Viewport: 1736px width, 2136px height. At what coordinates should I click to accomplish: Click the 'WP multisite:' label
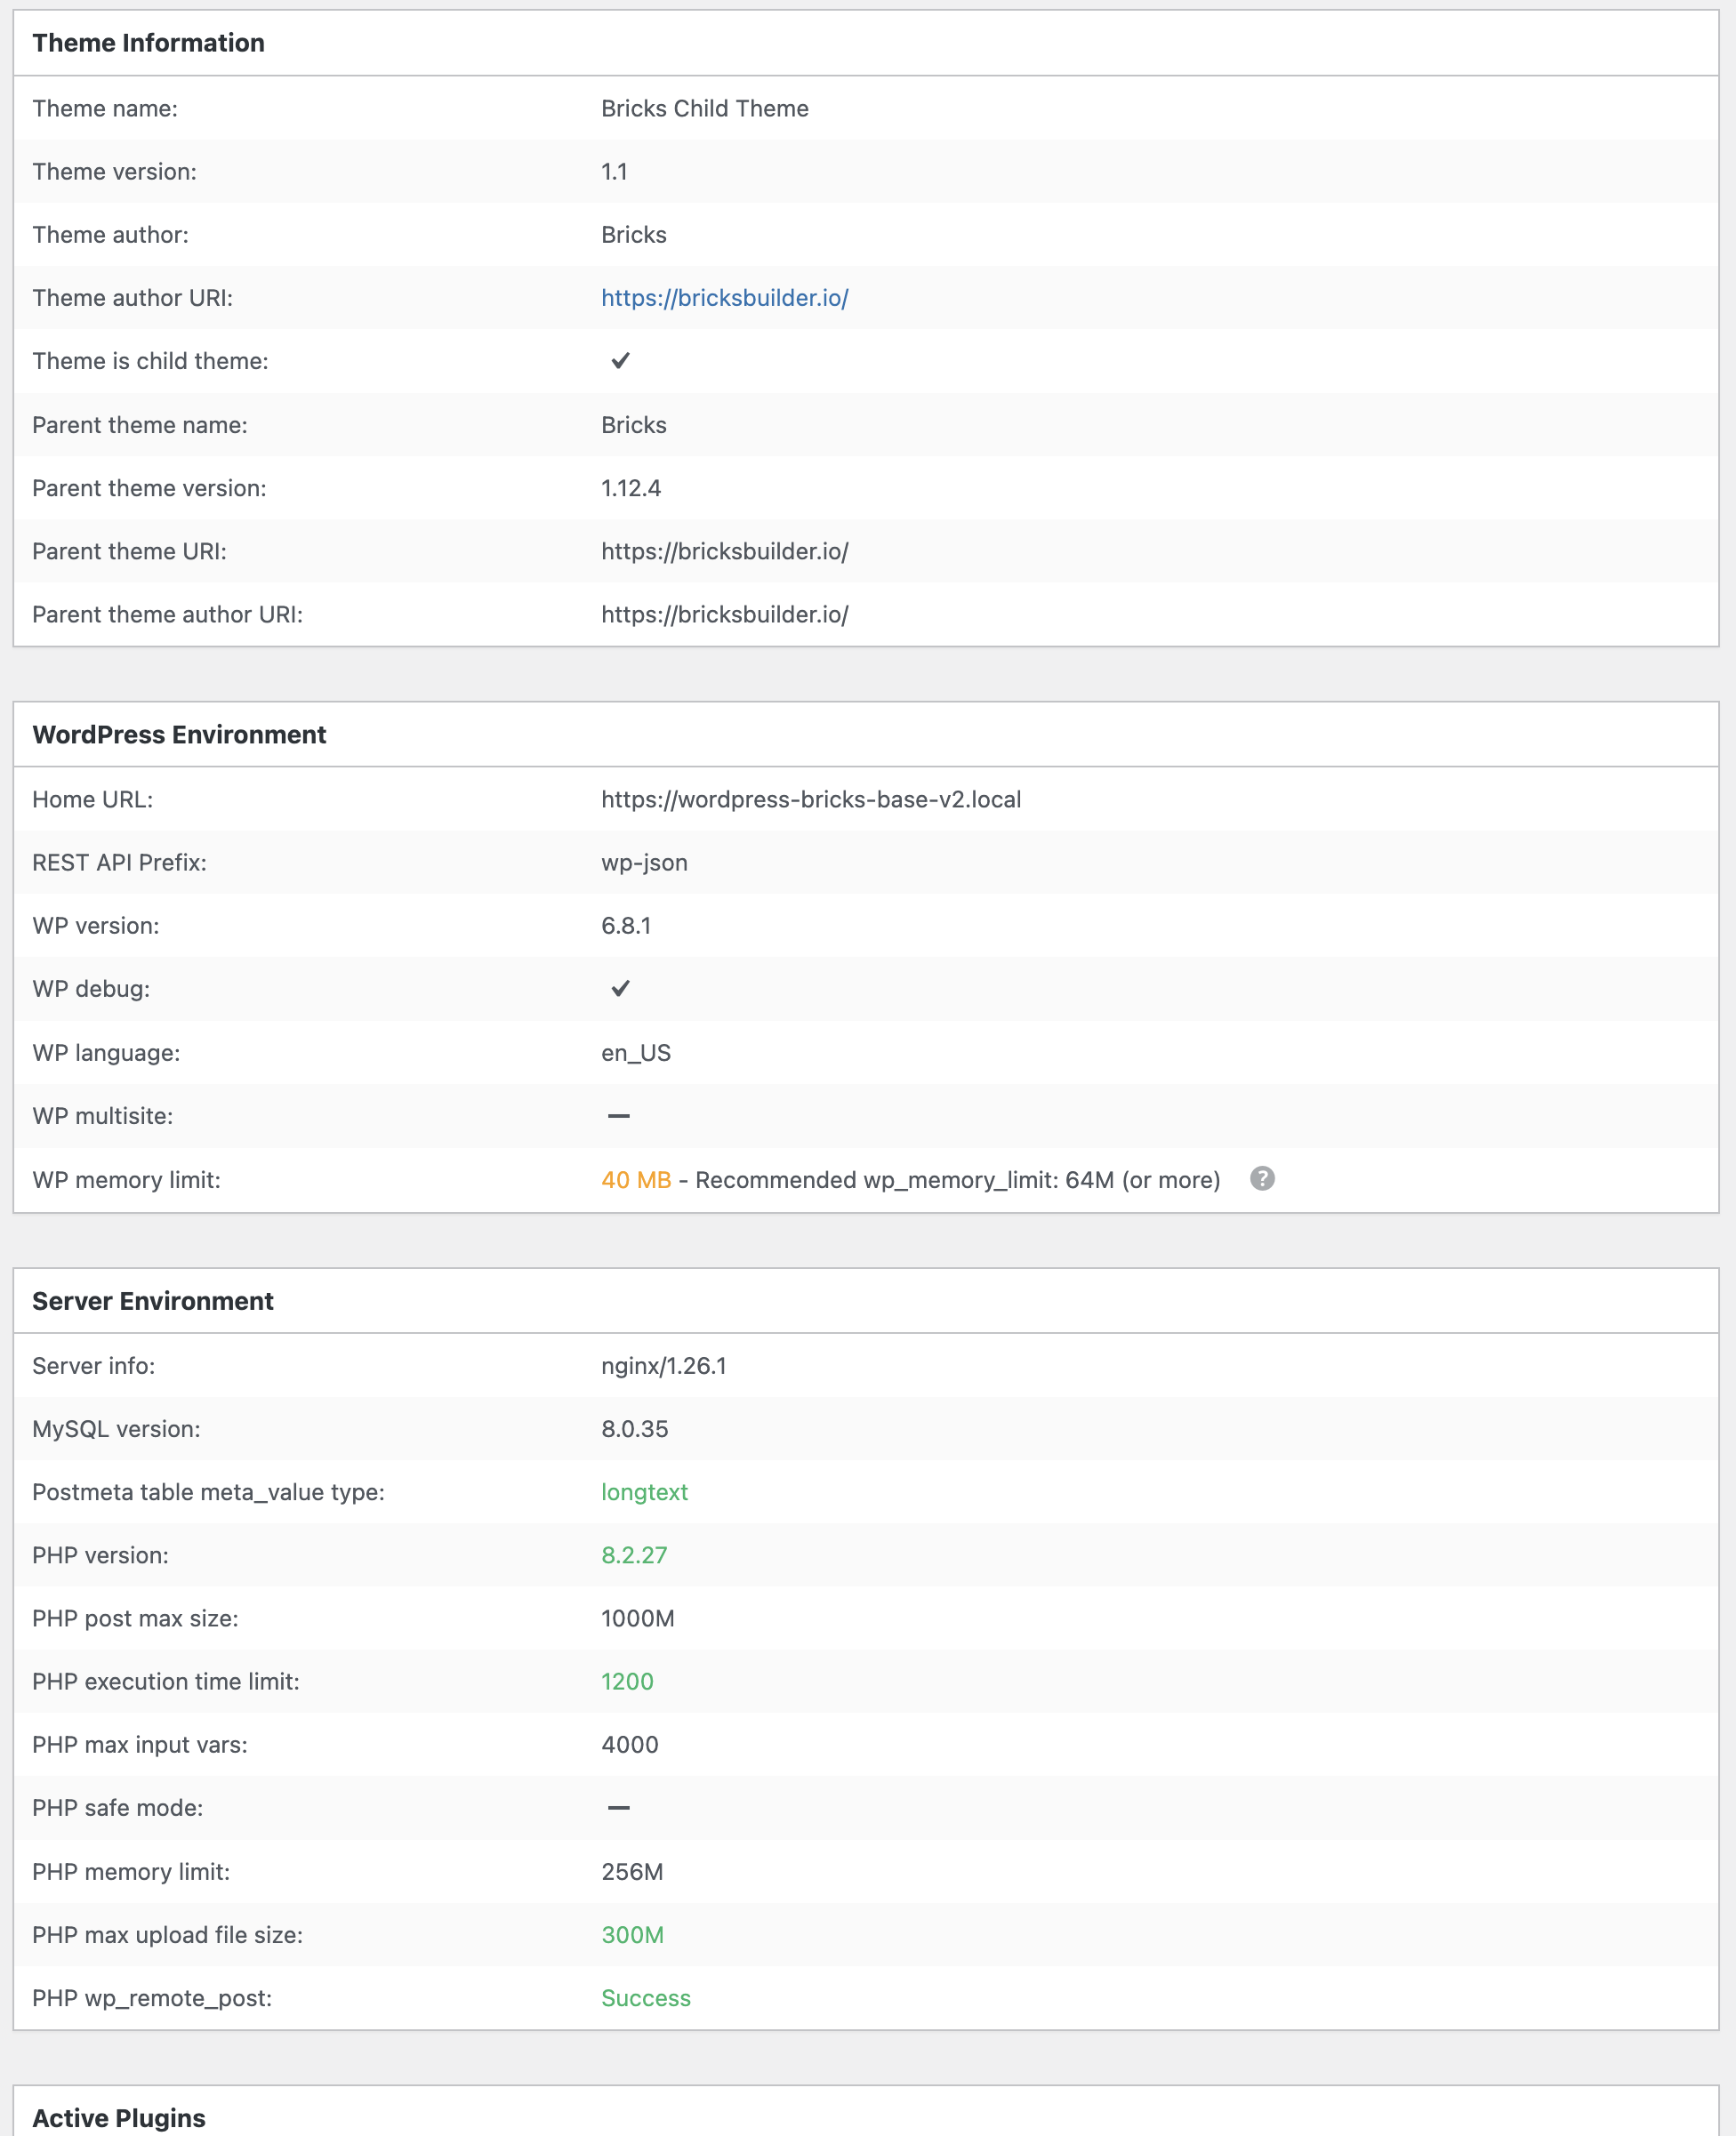pos(102,1116)
